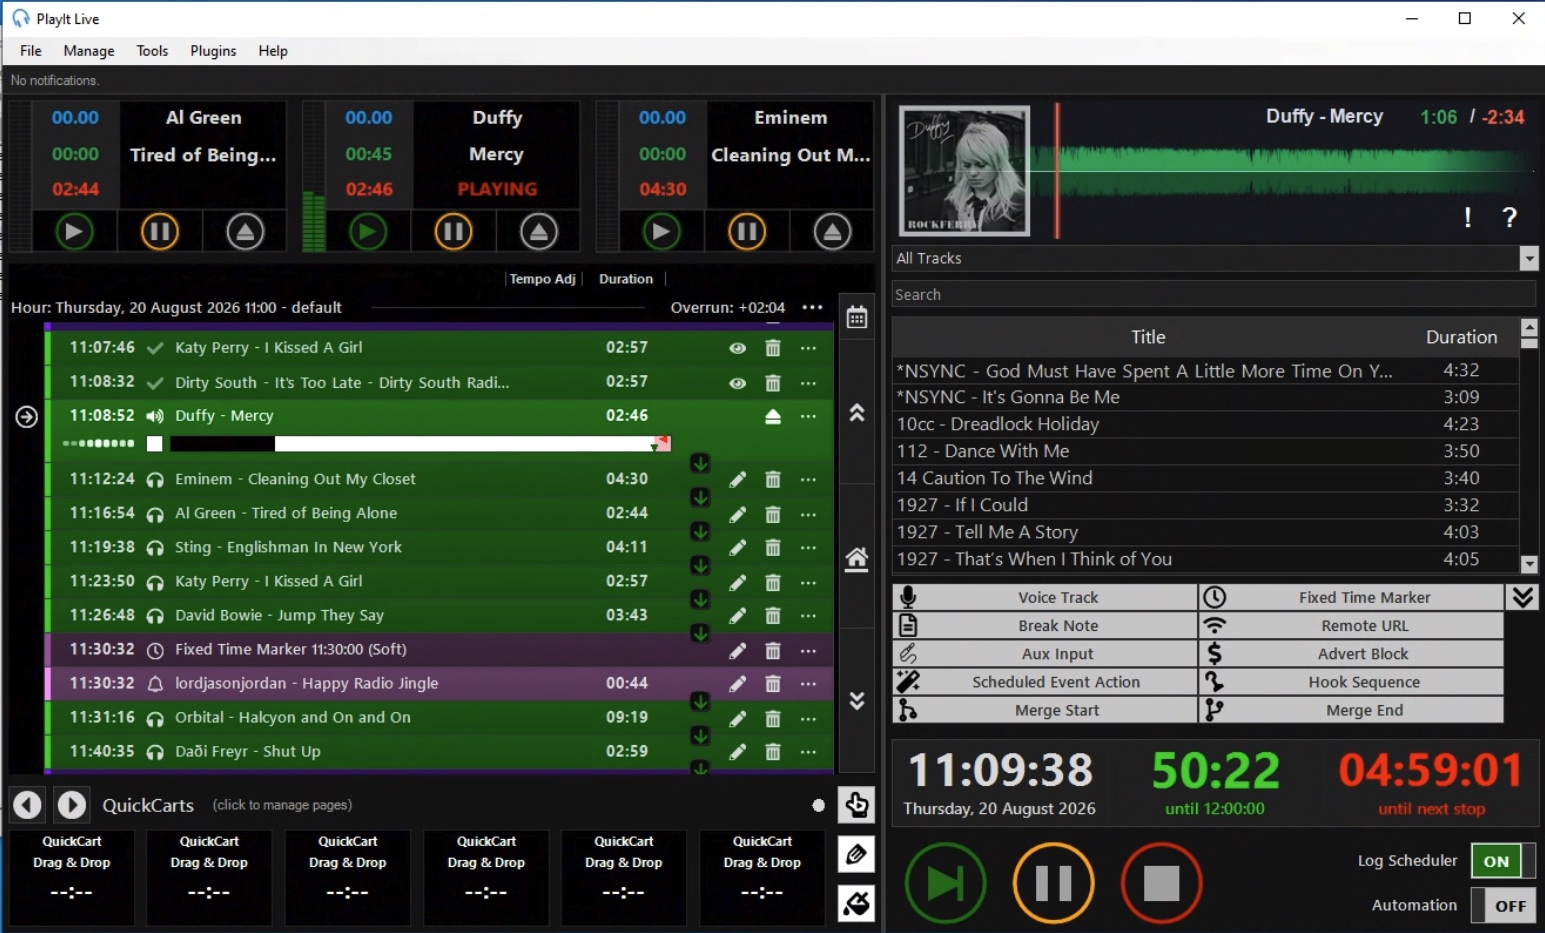The image size is (1545, 933).
Task: Select the Duration tab
Action: (x=626, y=279)
